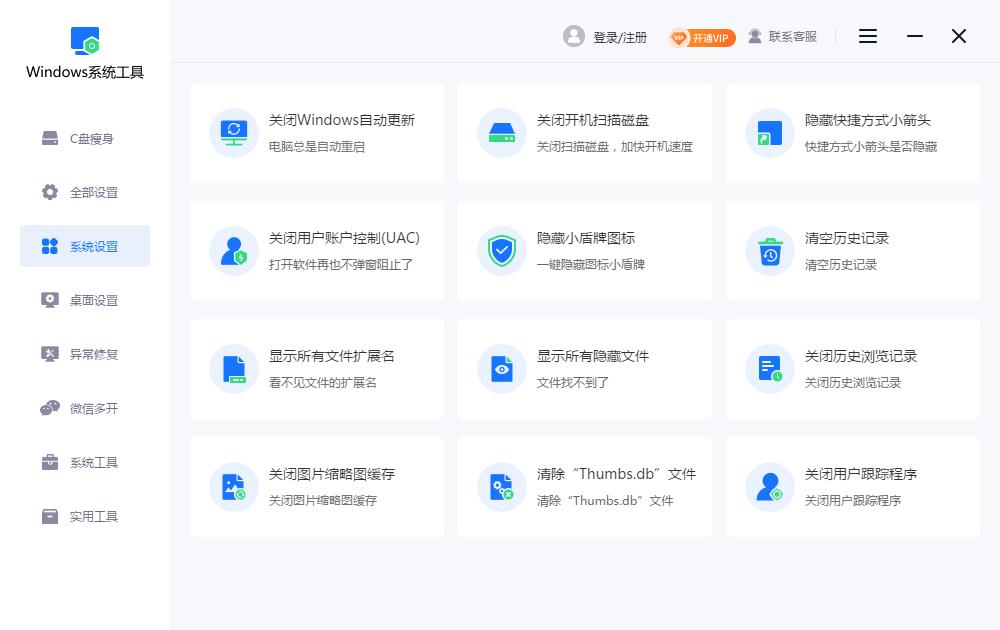
Task: Open the 隐藏小盾牌图标 card title
Action: 585,238
